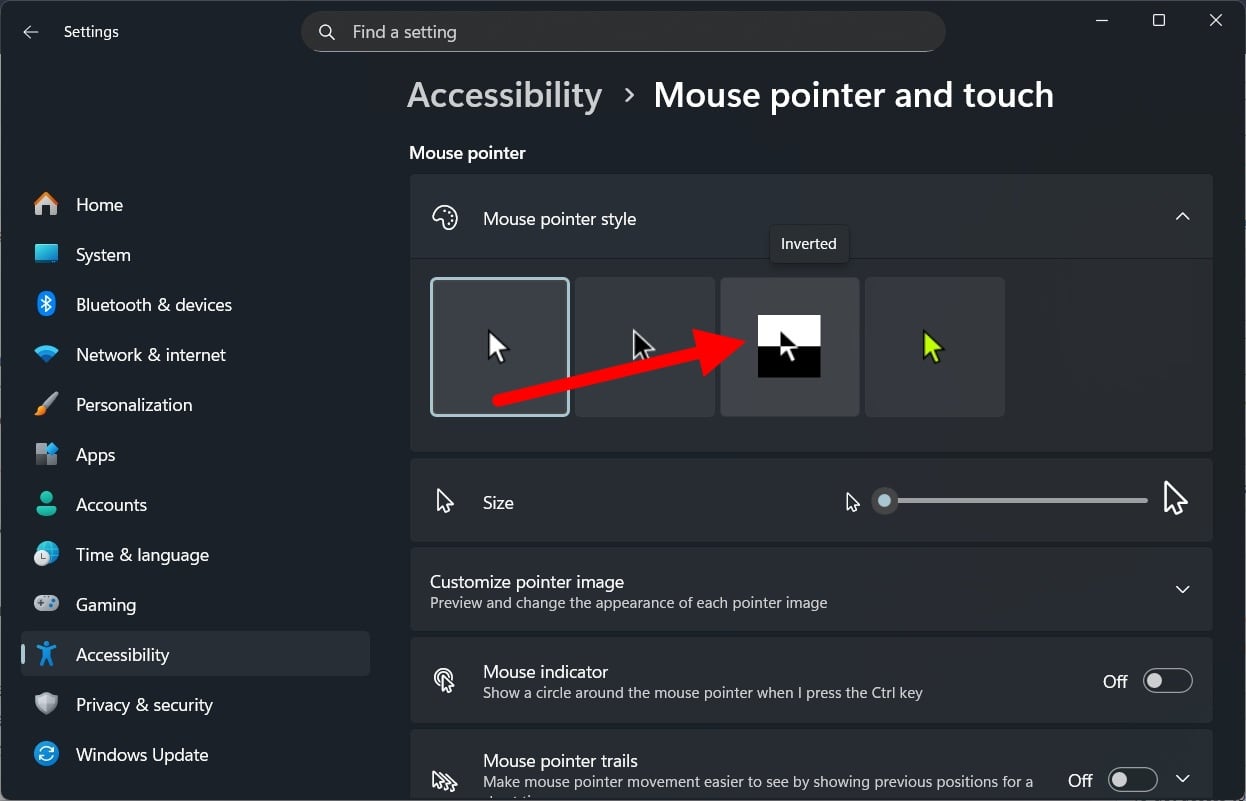Enable Mouse pointer trails
1246x801 pixels.
click(1131, 778)
